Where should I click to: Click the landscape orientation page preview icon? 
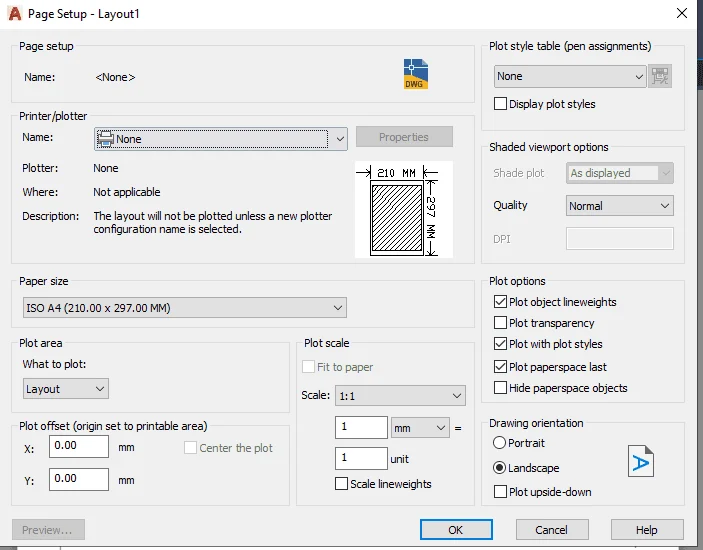641,461
